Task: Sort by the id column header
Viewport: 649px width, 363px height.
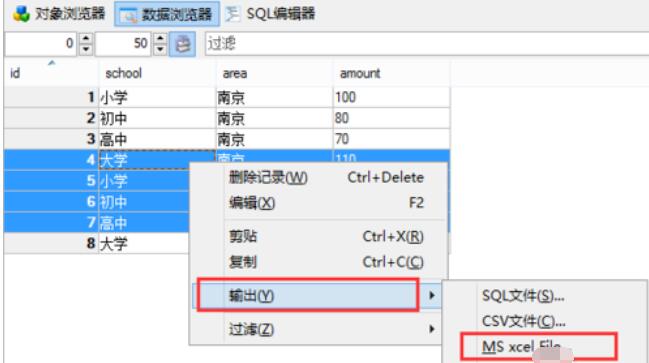Action: 51,73
